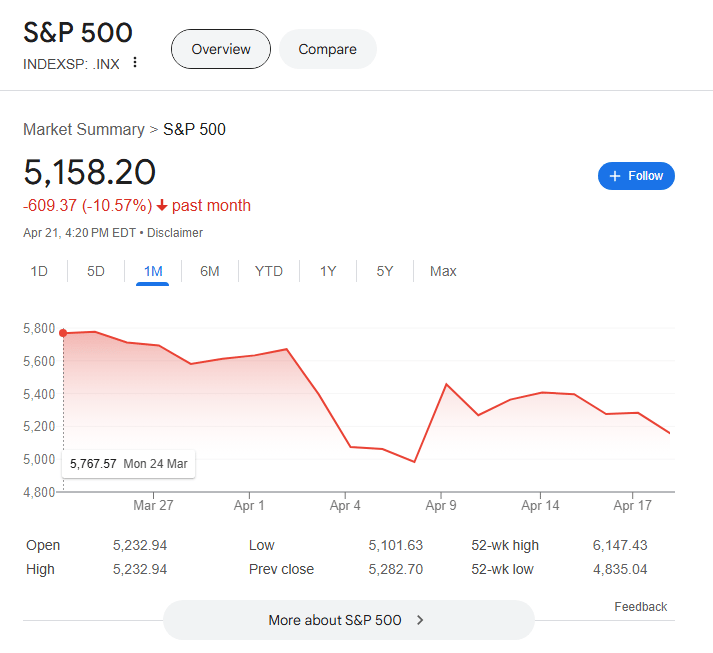Select the 1M time range
Image resolution: width=713 pixels, height=653 pixels.
pyautogui.click(x=153, y=271)
